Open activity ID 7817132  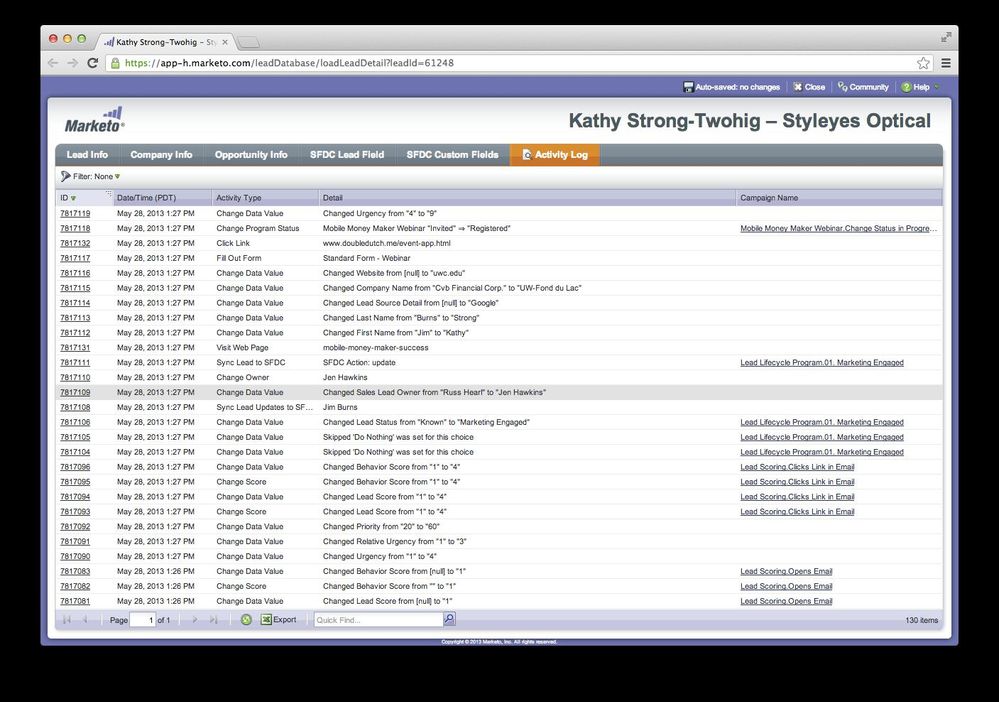(75, 243)
